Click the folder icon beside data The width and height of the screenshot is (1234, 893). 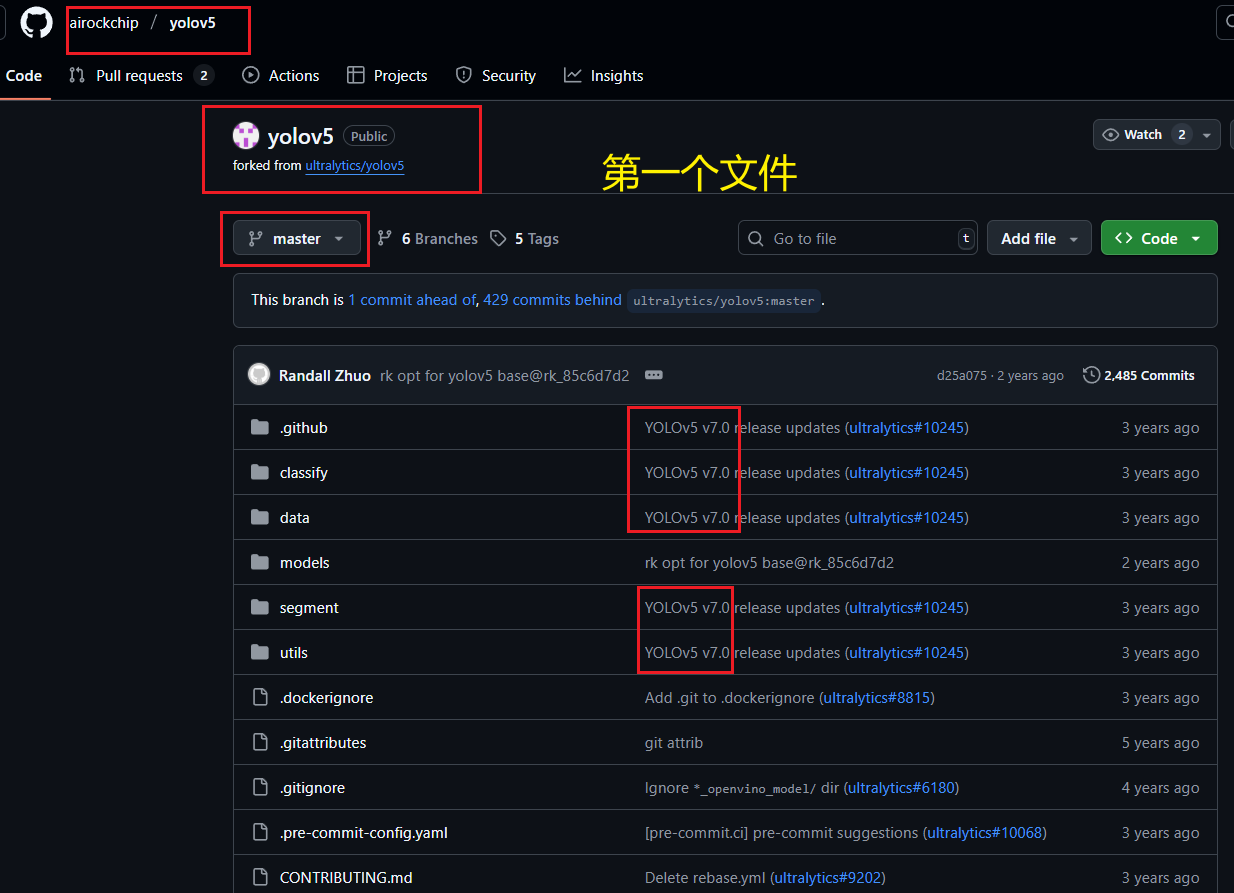tap(260, 518)
